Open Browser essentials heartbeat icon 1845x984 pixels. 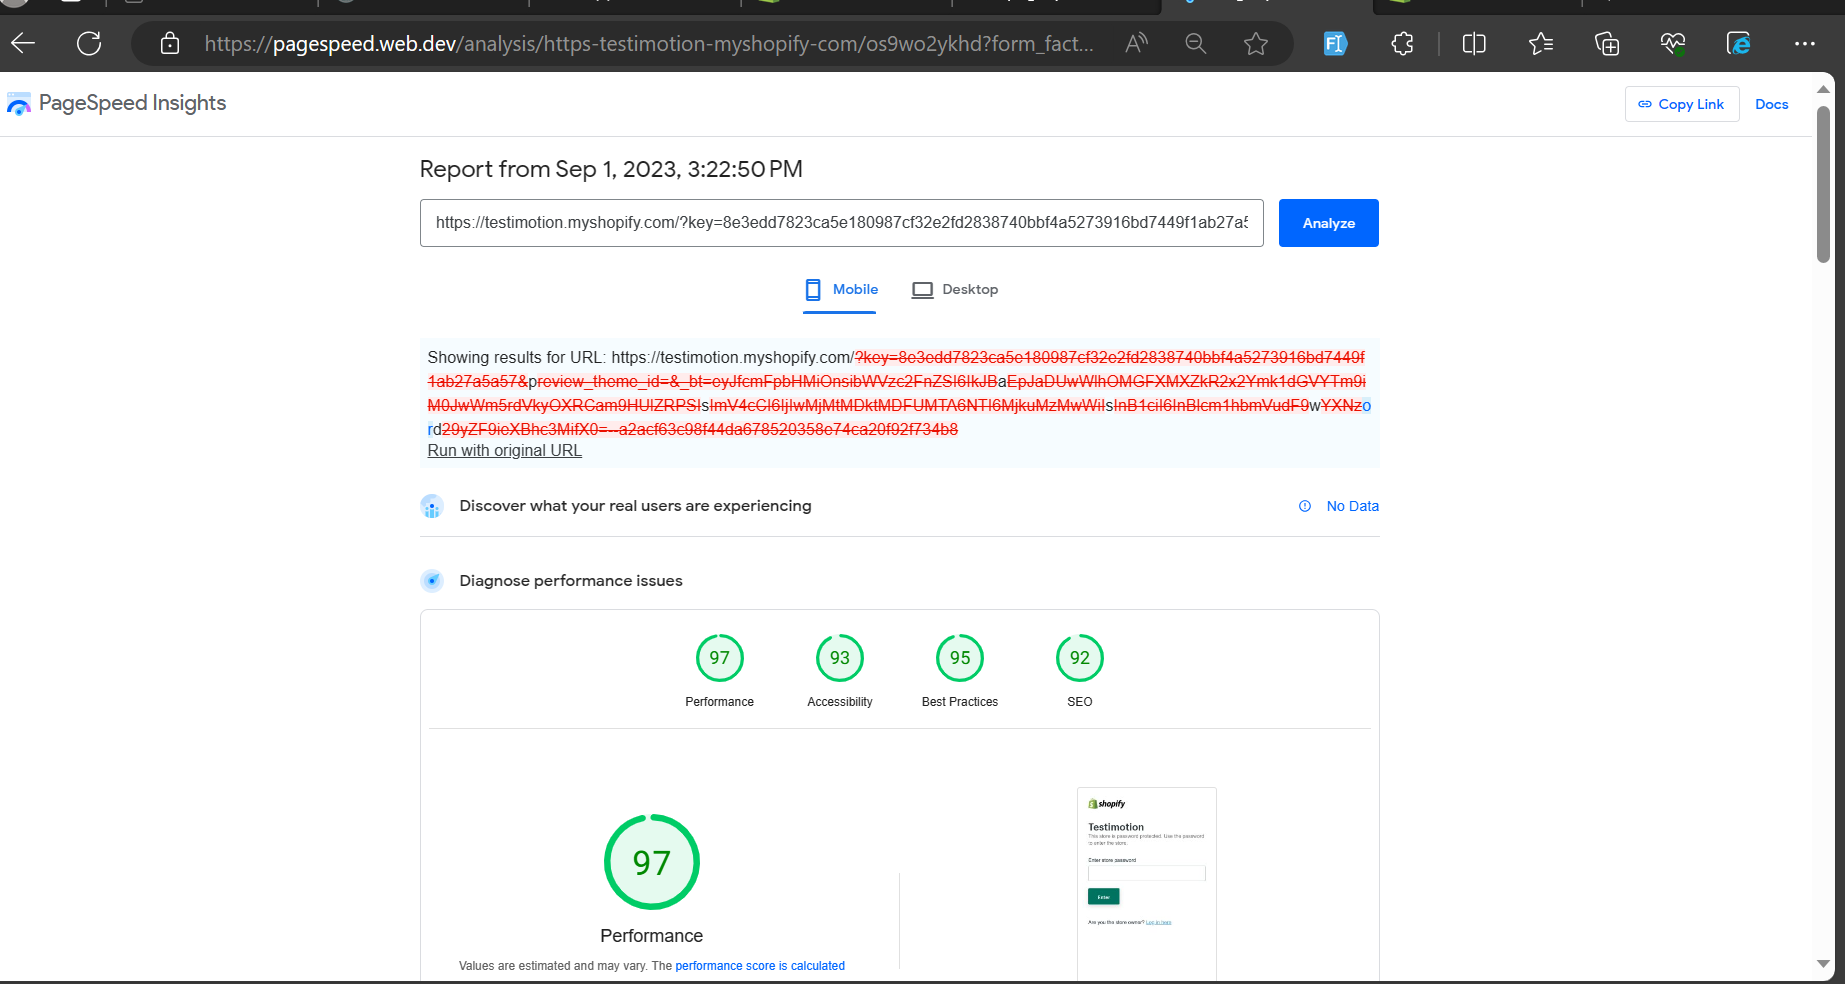click(1673, 43)
